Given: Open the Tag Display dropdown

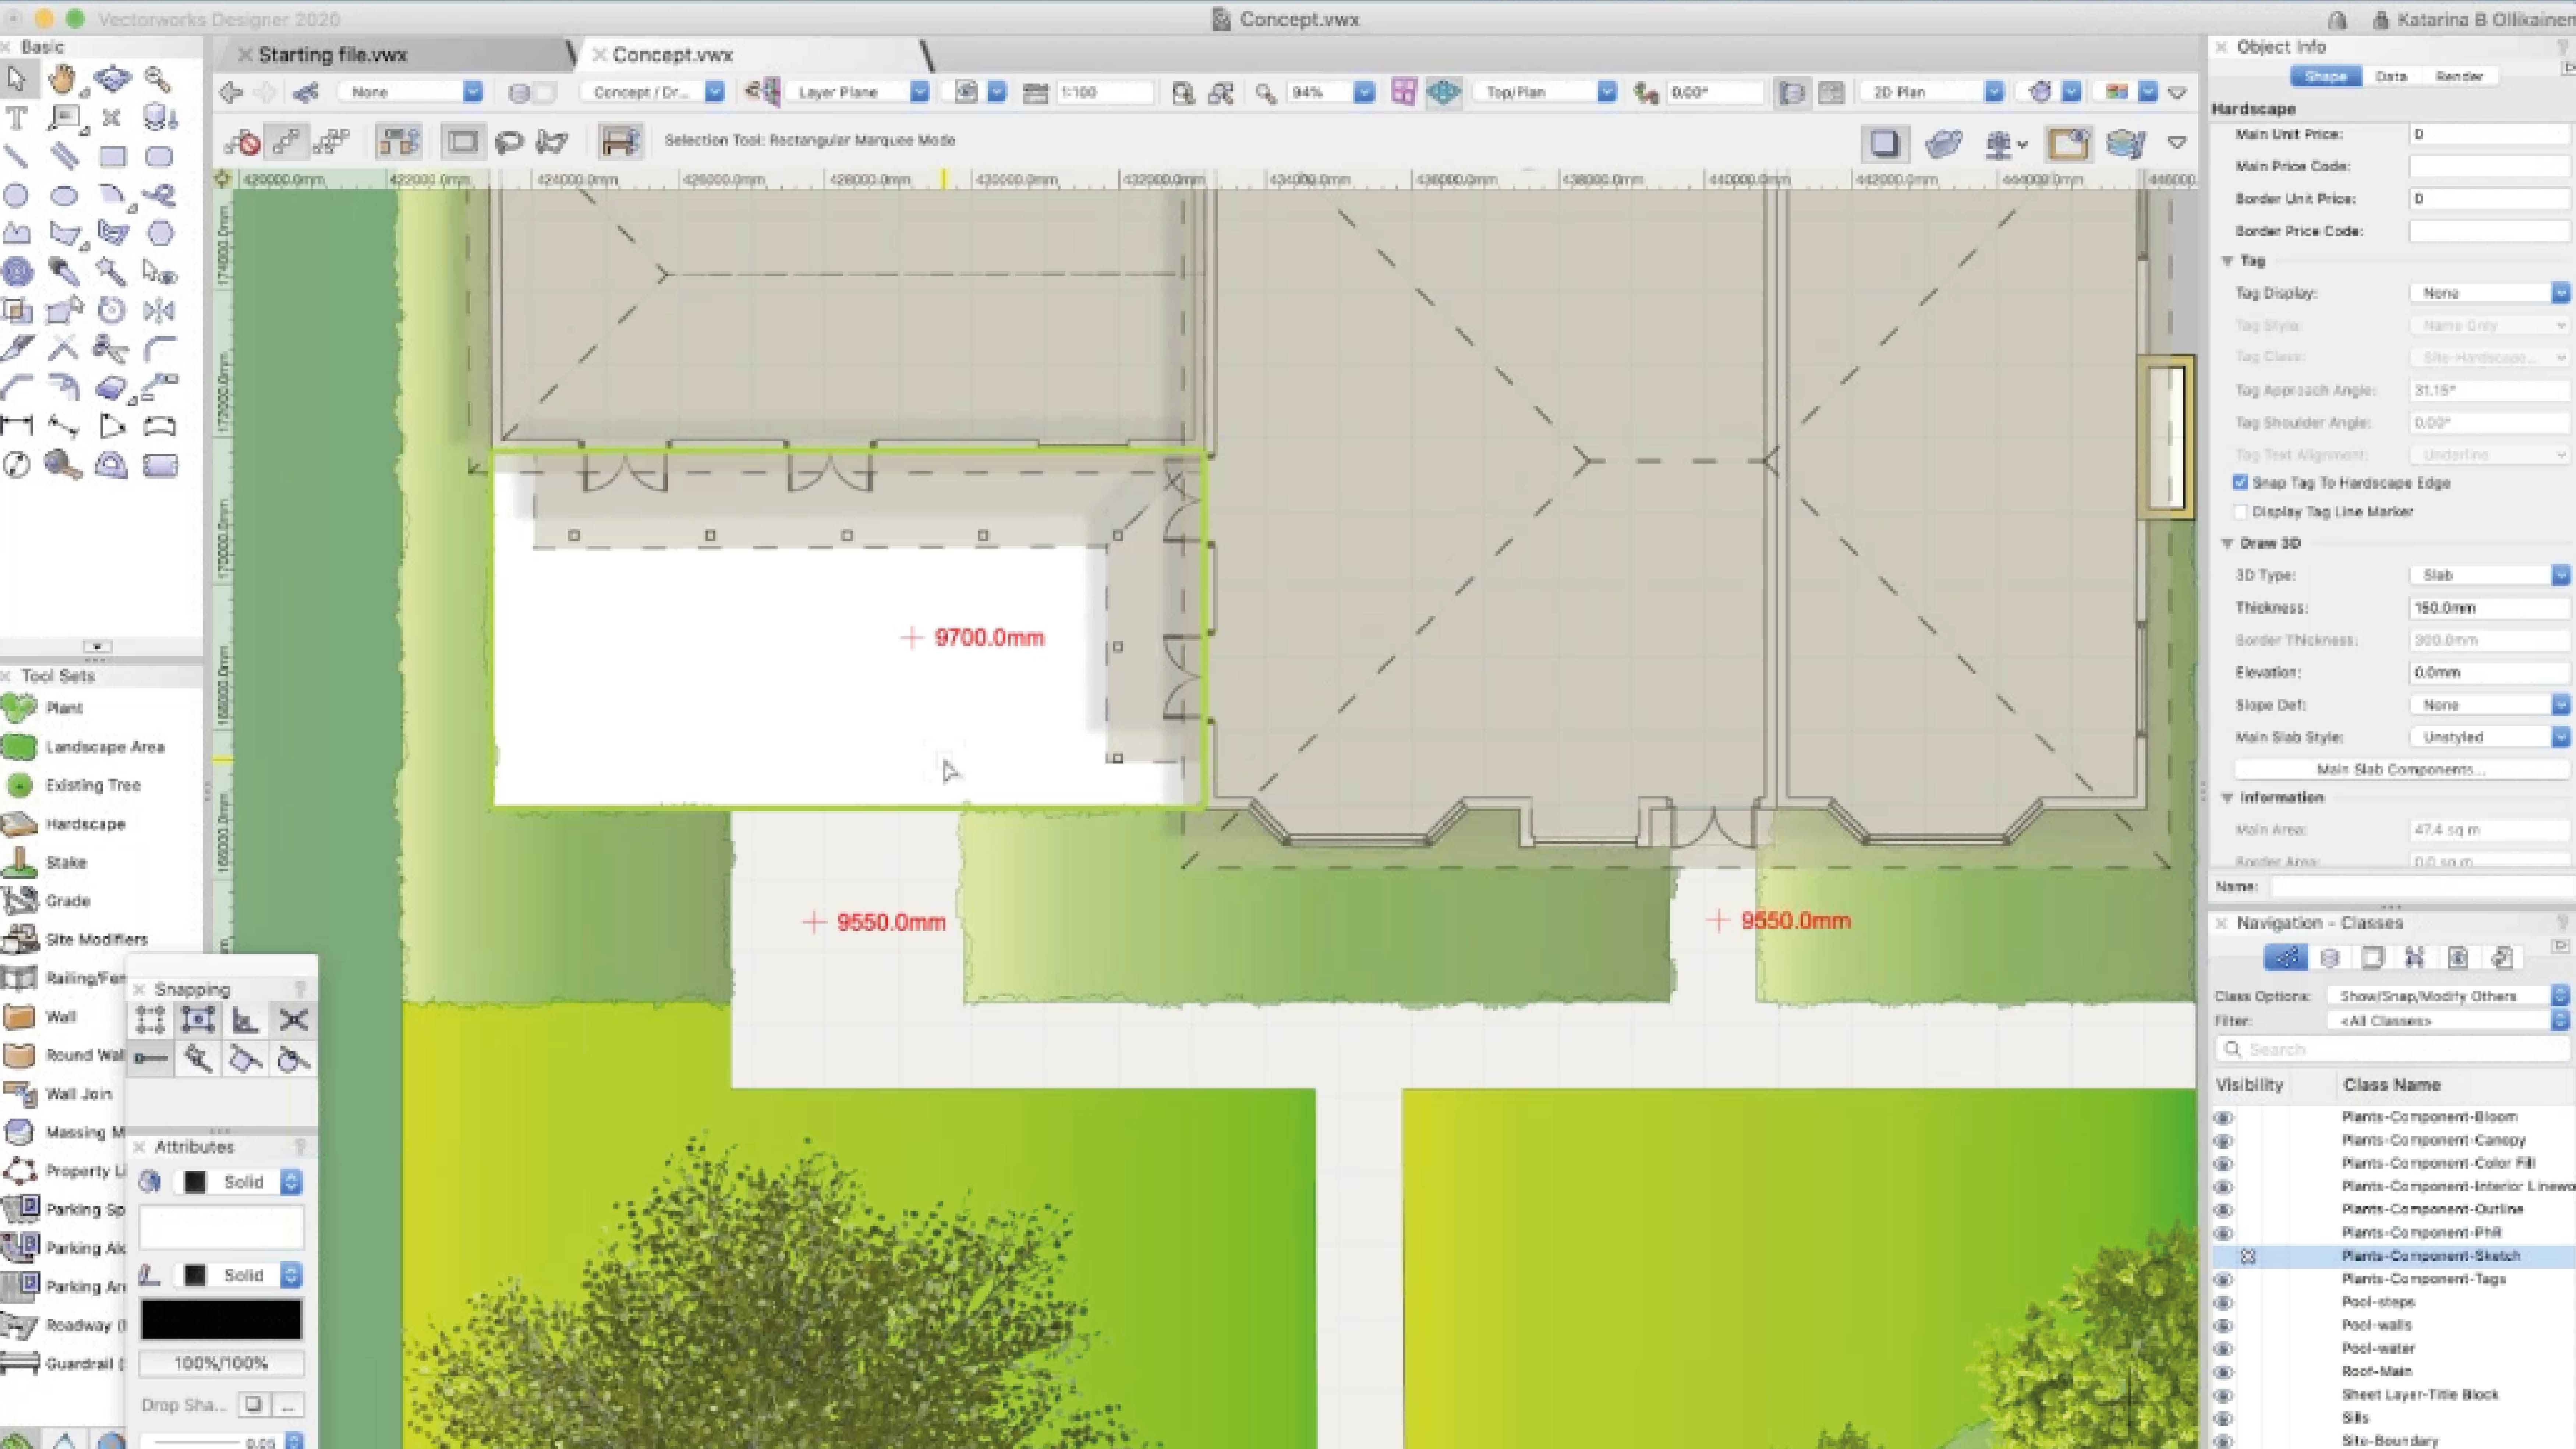Looking at the screenshot, I should pos(2489,293).
